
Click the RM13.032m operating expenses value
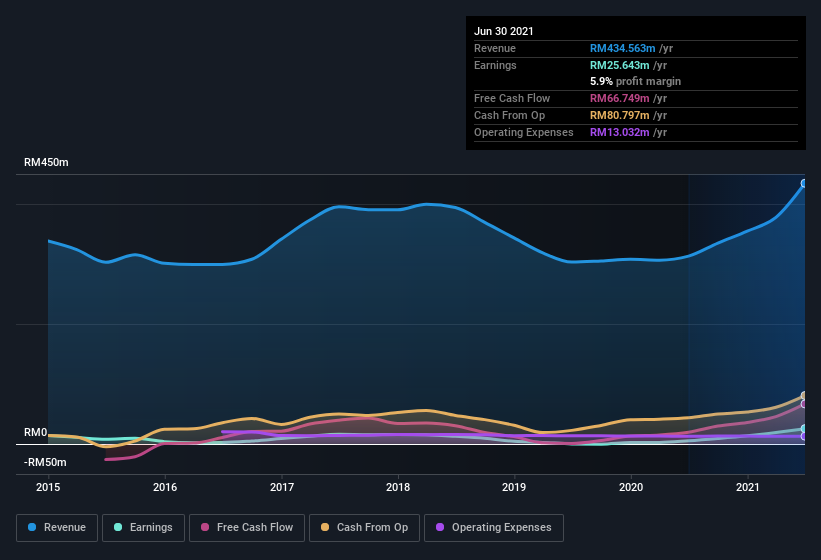click(x=619, y=132)
